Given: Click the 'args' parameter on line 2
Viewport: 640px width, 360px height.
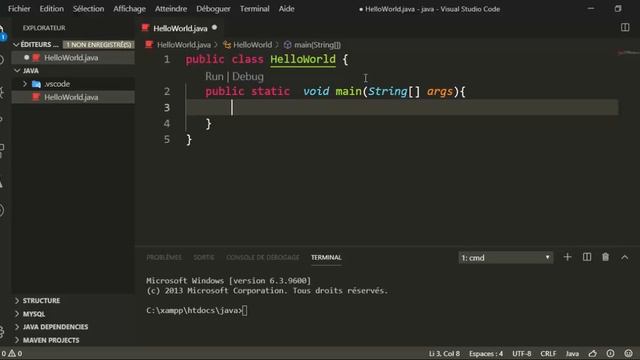Looking at the screenshot, I should point(440,91).
